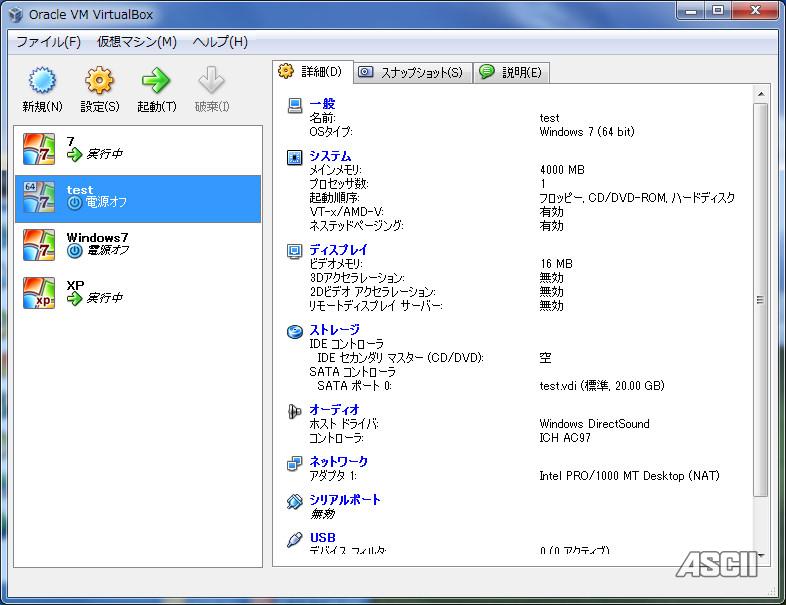Click the Windows DirectSound value

click(x=595, y=424)
